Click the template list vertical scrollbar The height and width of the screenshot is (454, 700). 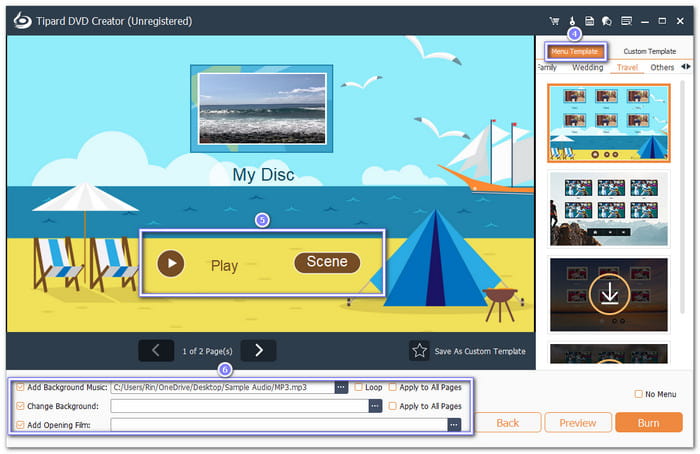click(x=682, y=196)
